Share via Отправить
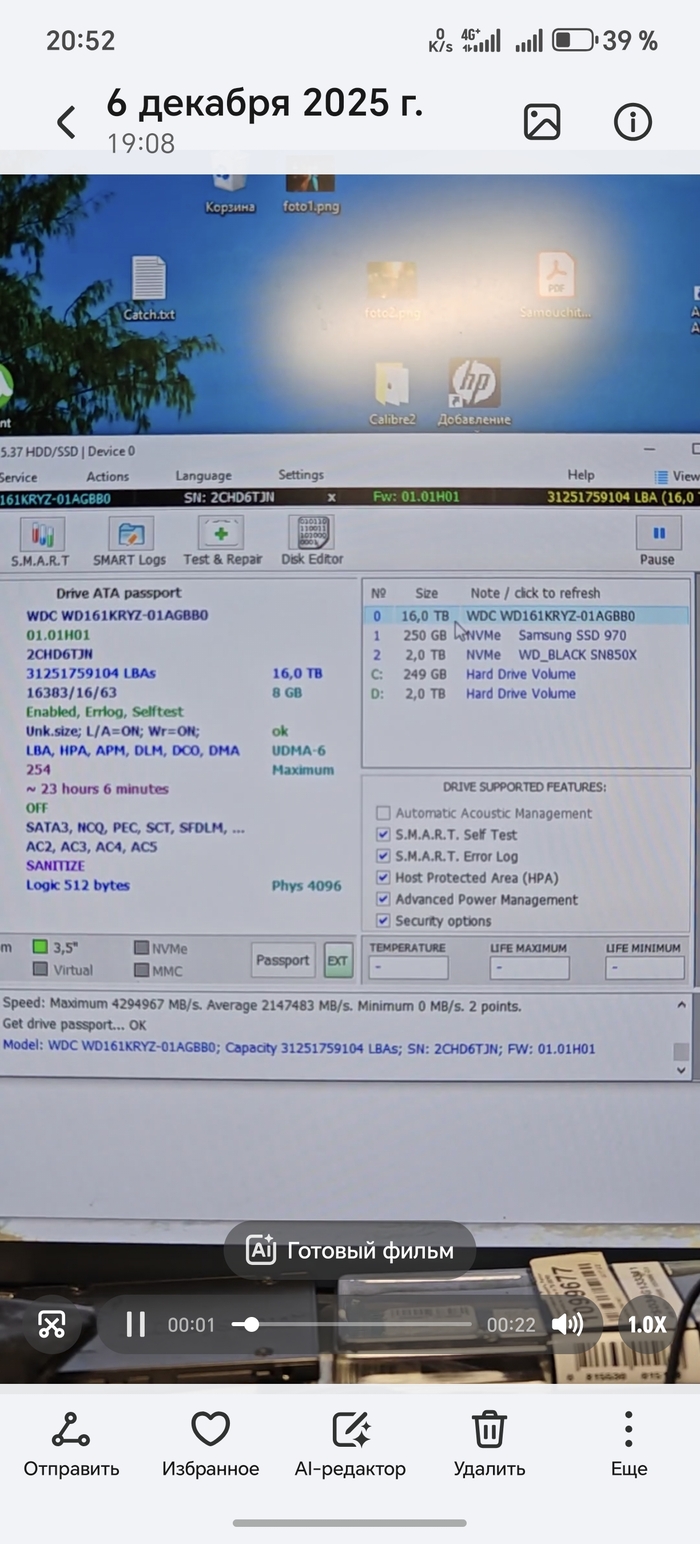The height and width of the screenshot is (1544, 700). pyautogui.click(x=71, y=1445)
